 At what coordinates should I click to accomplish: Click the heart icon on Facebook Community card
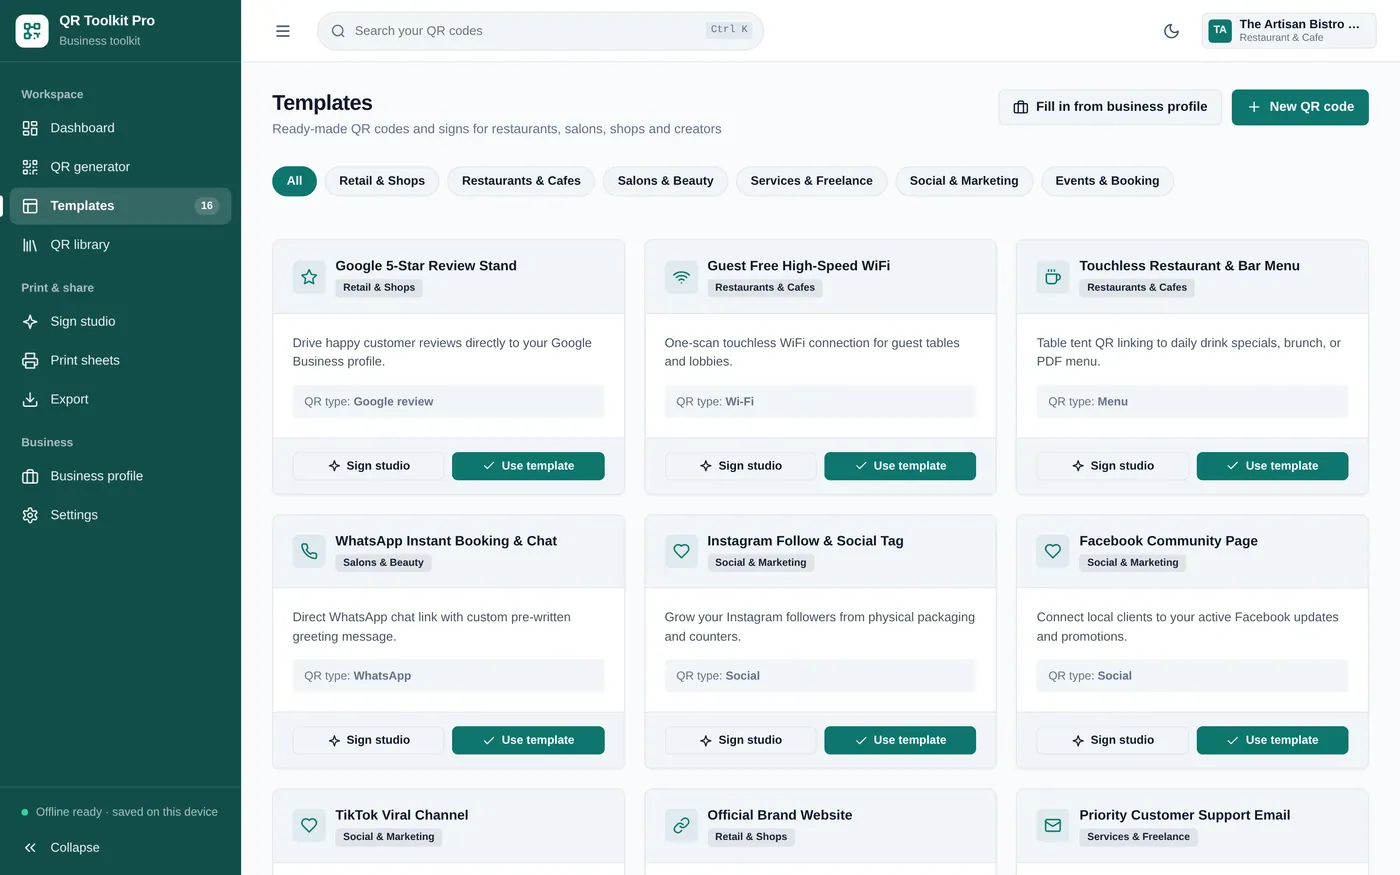pos(1053,551)
